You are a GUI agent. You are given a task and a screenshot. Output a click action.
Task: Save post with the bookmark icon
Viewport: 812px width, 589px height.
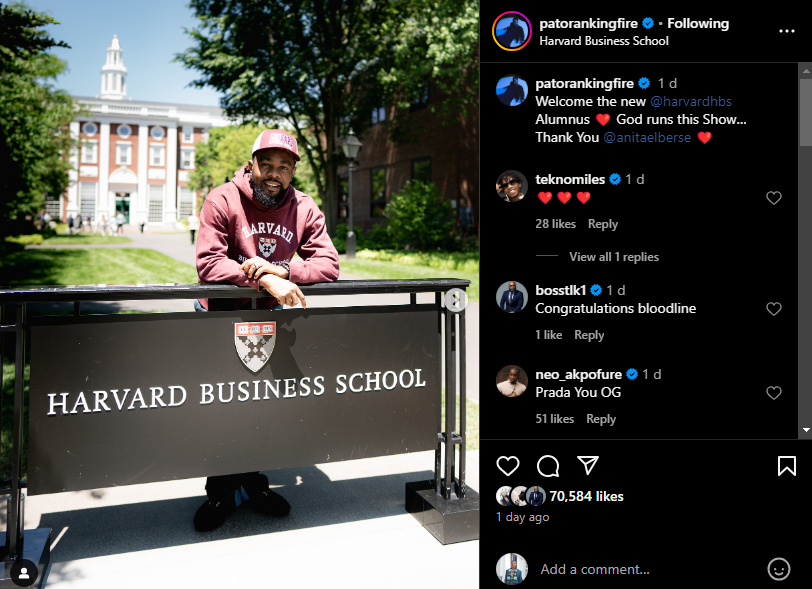(x=787, y=466)
